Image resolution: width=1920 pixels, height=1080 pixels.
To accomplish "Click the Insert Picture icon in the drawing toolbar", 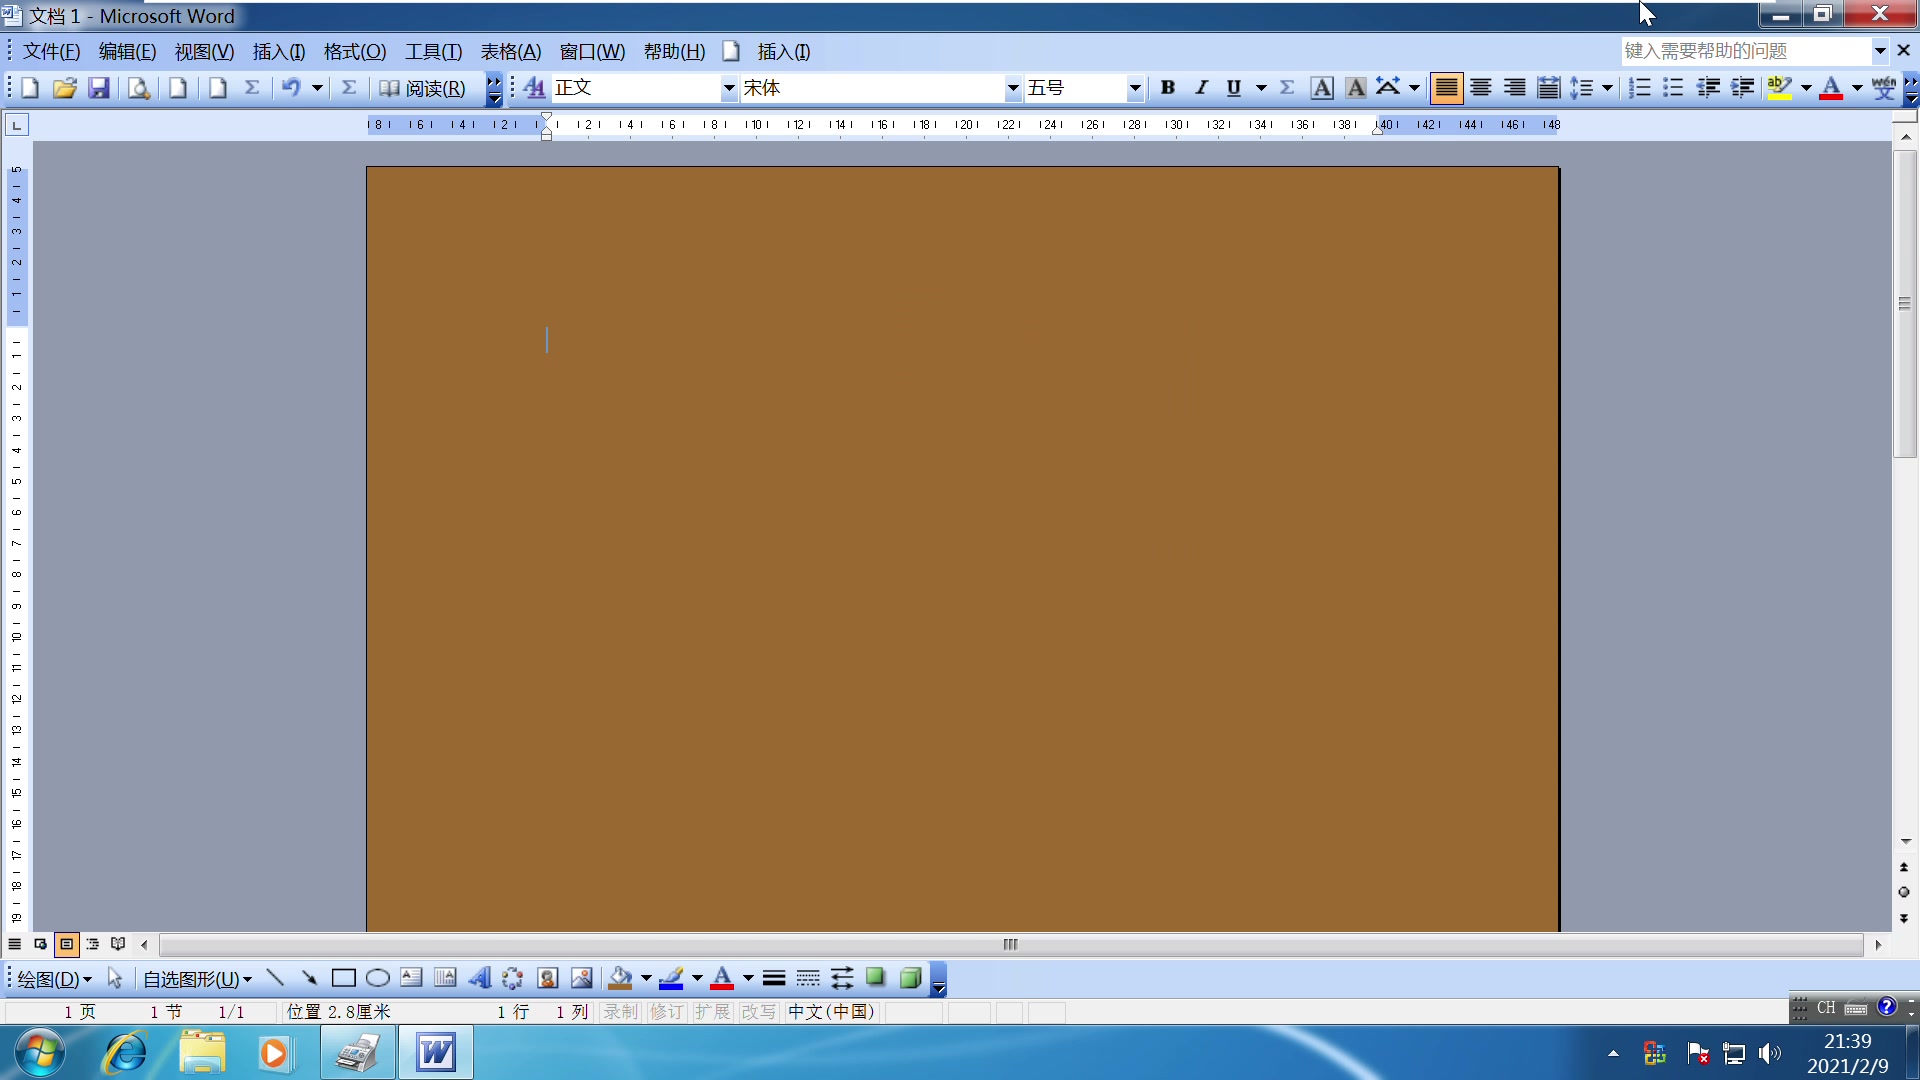I will [x=581, y=978].
